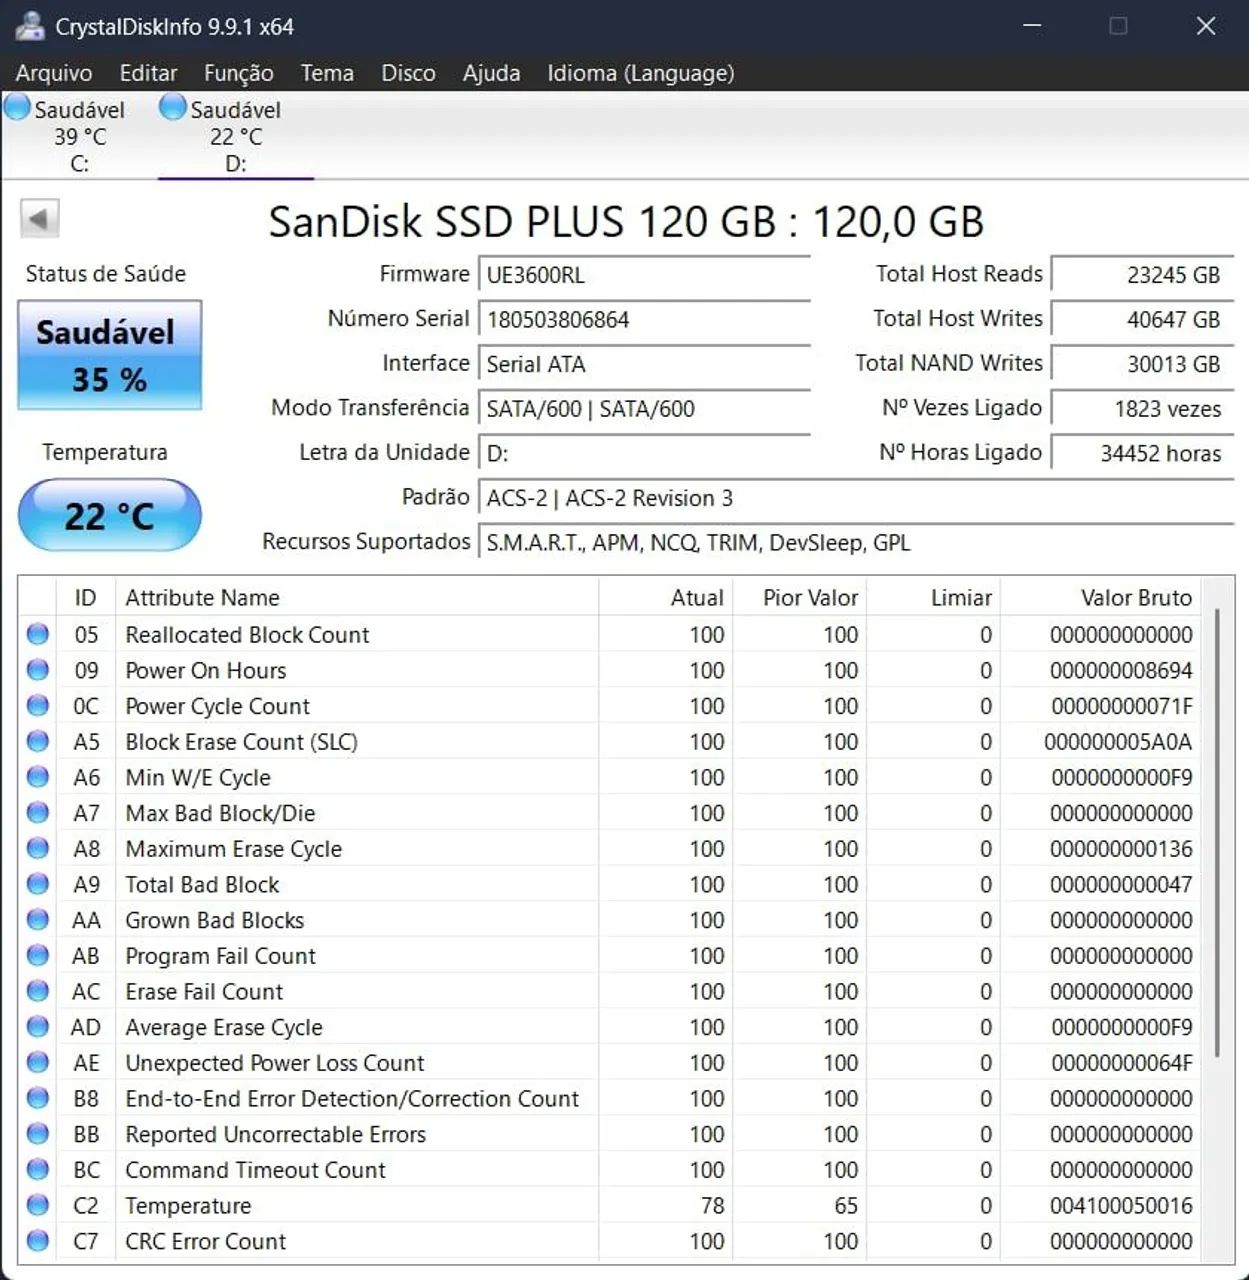Click the CrystalDiskInfo app icon in title bar

click(30, 26)
